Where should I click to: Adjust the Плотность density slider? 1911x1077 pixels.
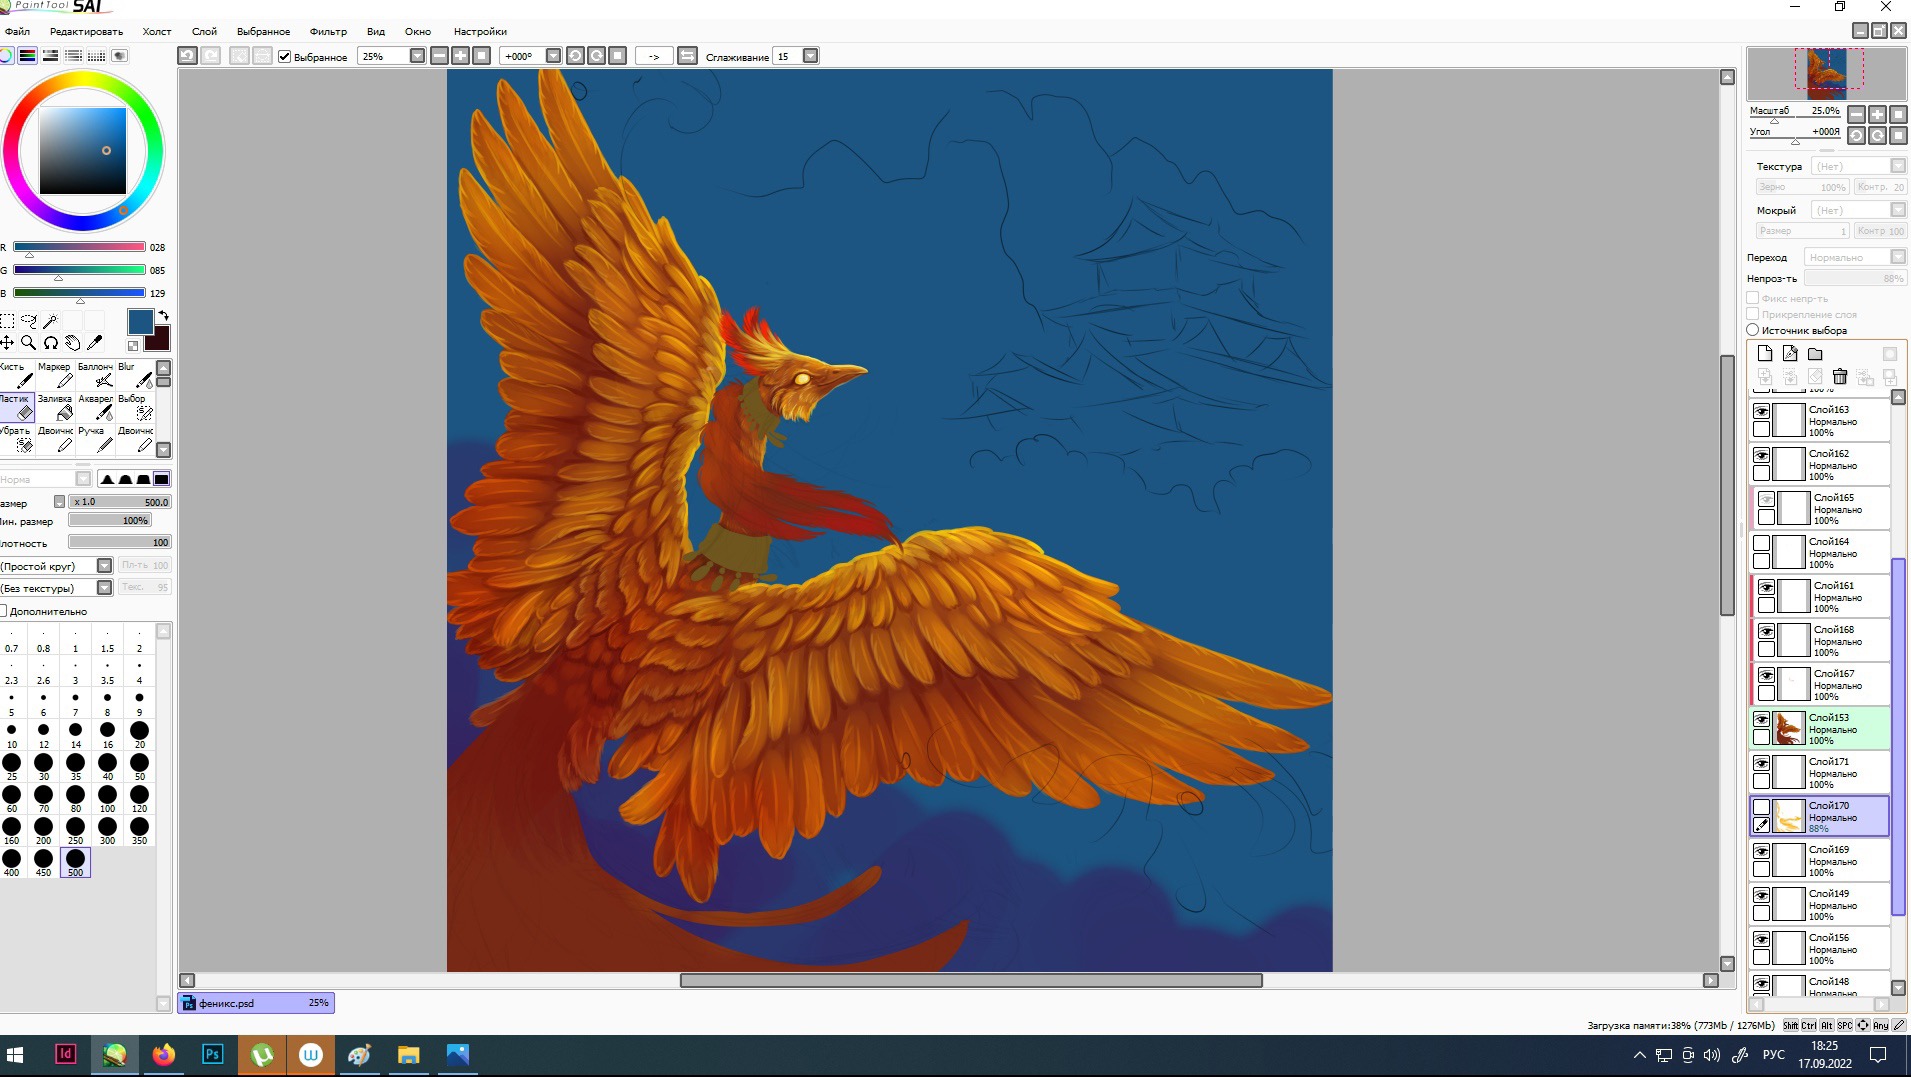tap(119, 542)
